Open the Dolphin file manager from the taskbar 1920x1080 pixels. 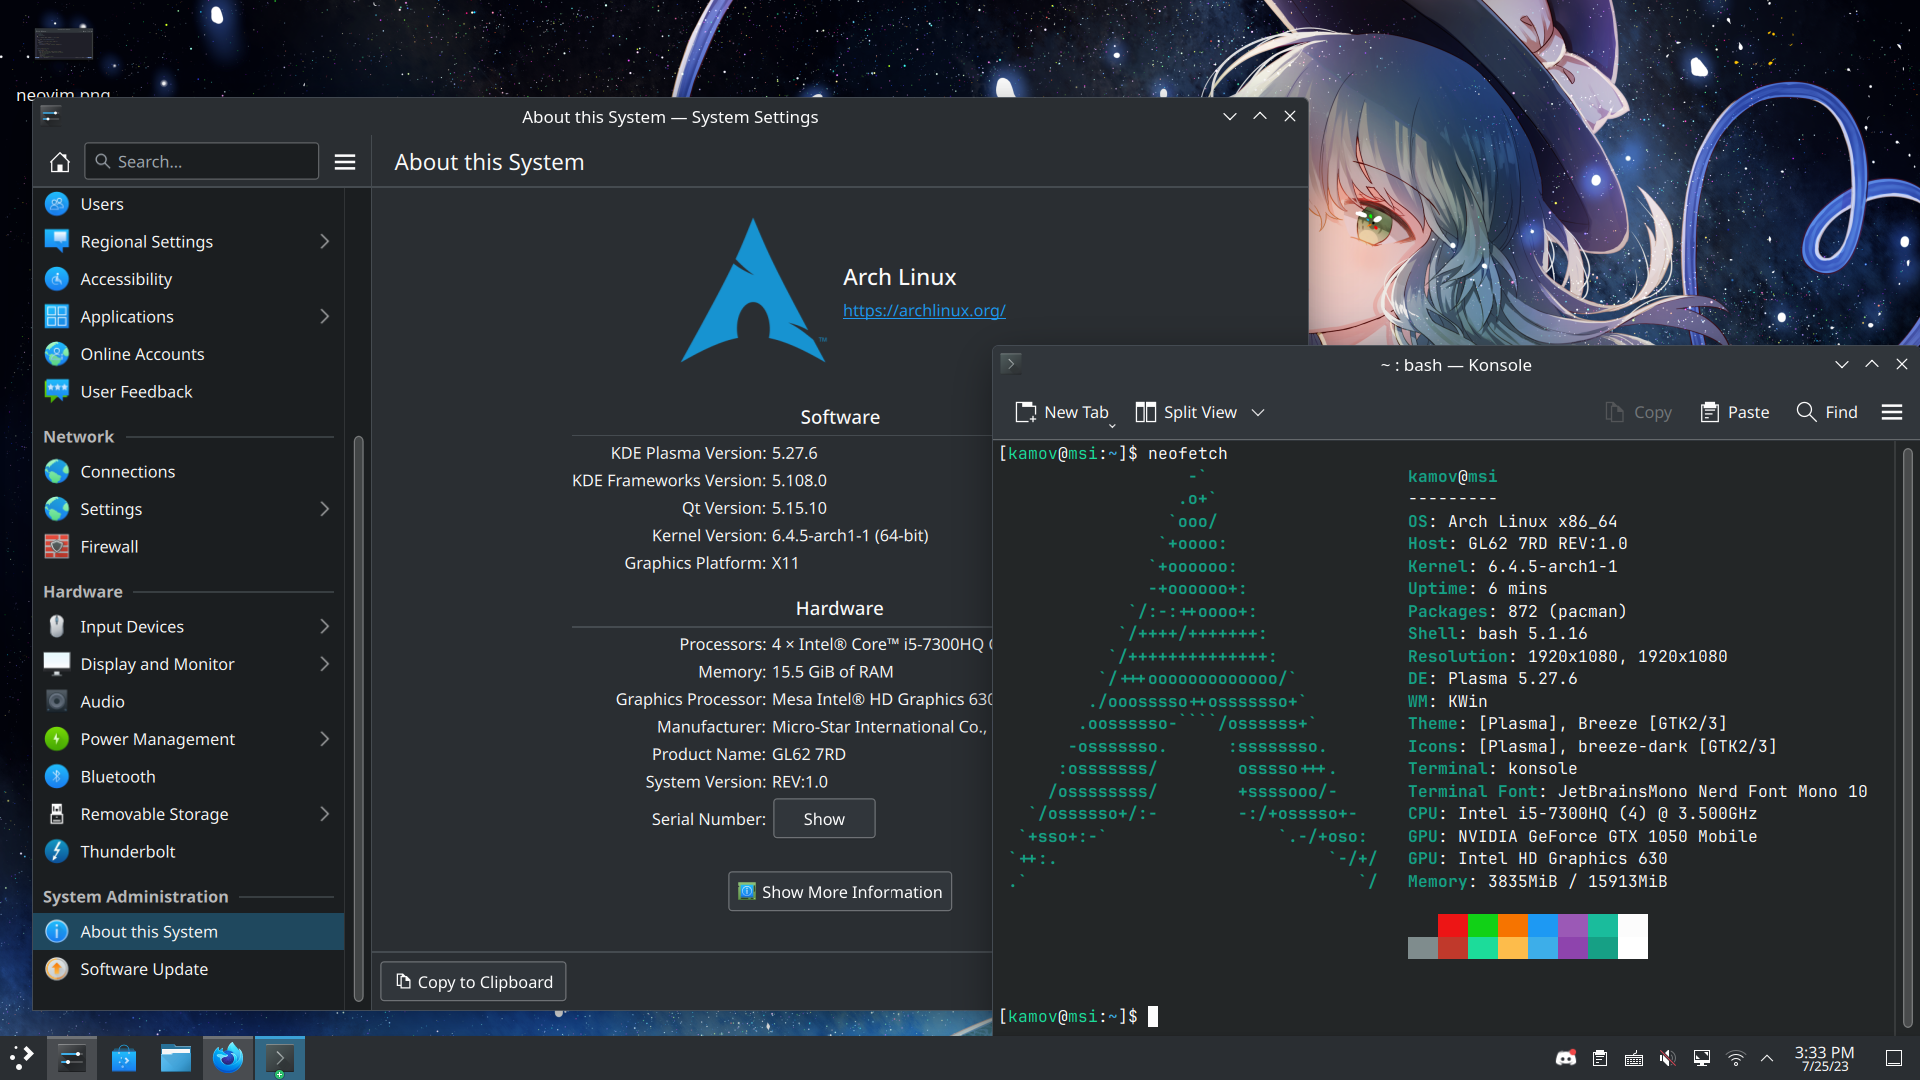coord(176,1058)
